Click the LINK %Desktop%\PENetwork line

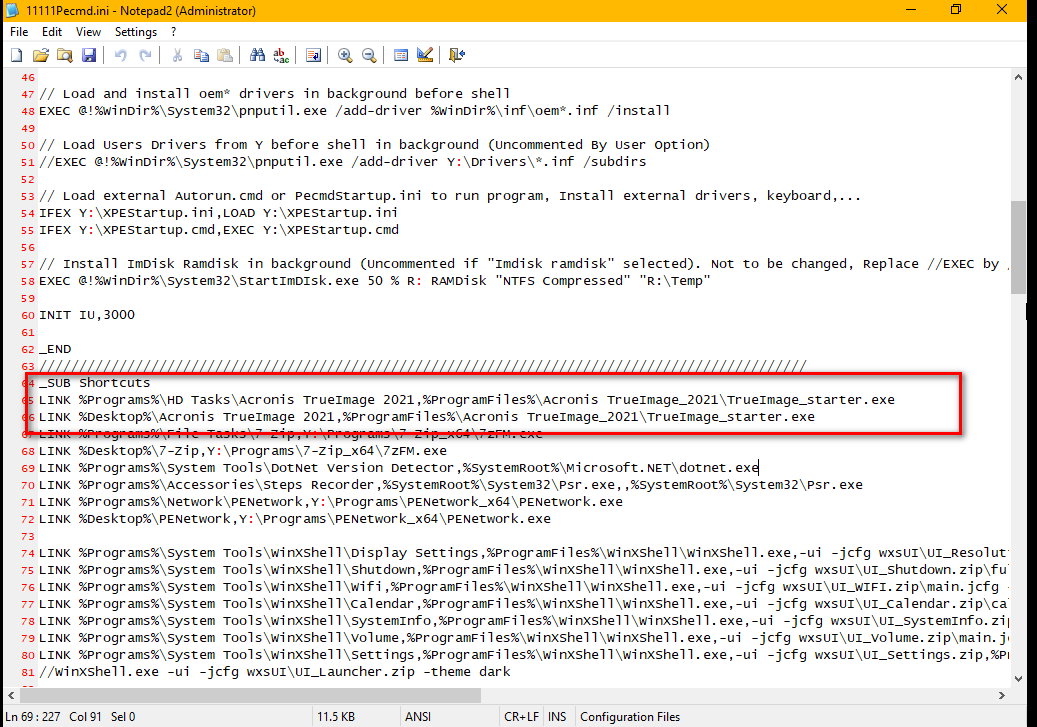(295, 519)
